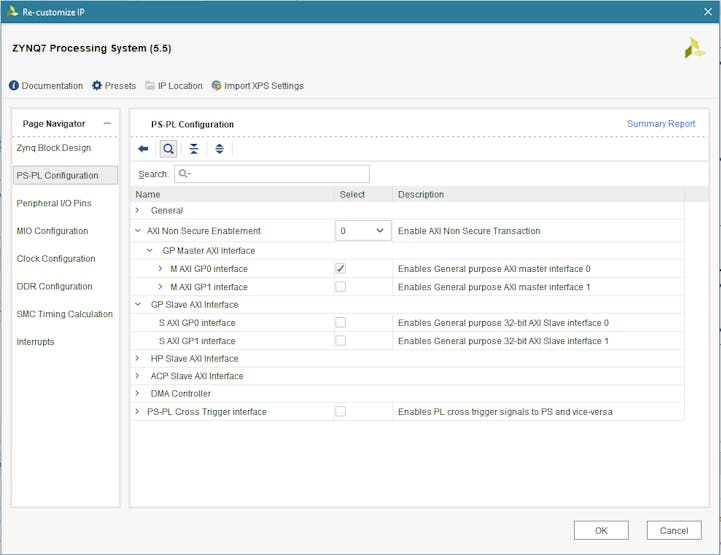The image size is (721, 555).
Task: Select S AXI GP0 interface row label
Action: pos(197,322)
